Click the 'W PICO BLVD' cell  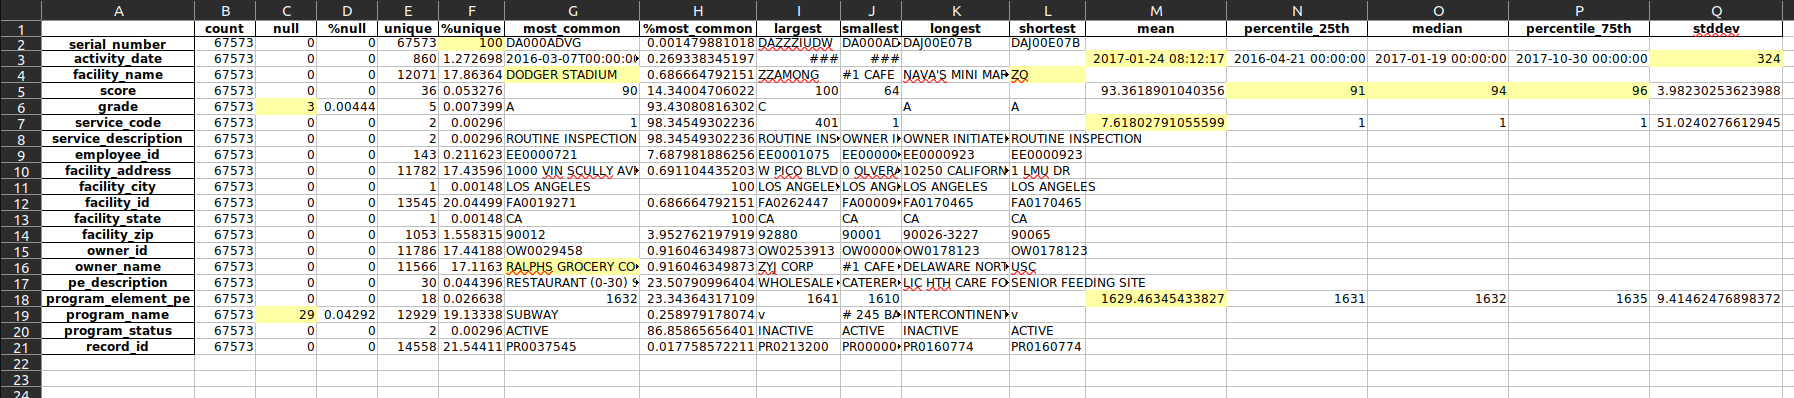[798, 171]
